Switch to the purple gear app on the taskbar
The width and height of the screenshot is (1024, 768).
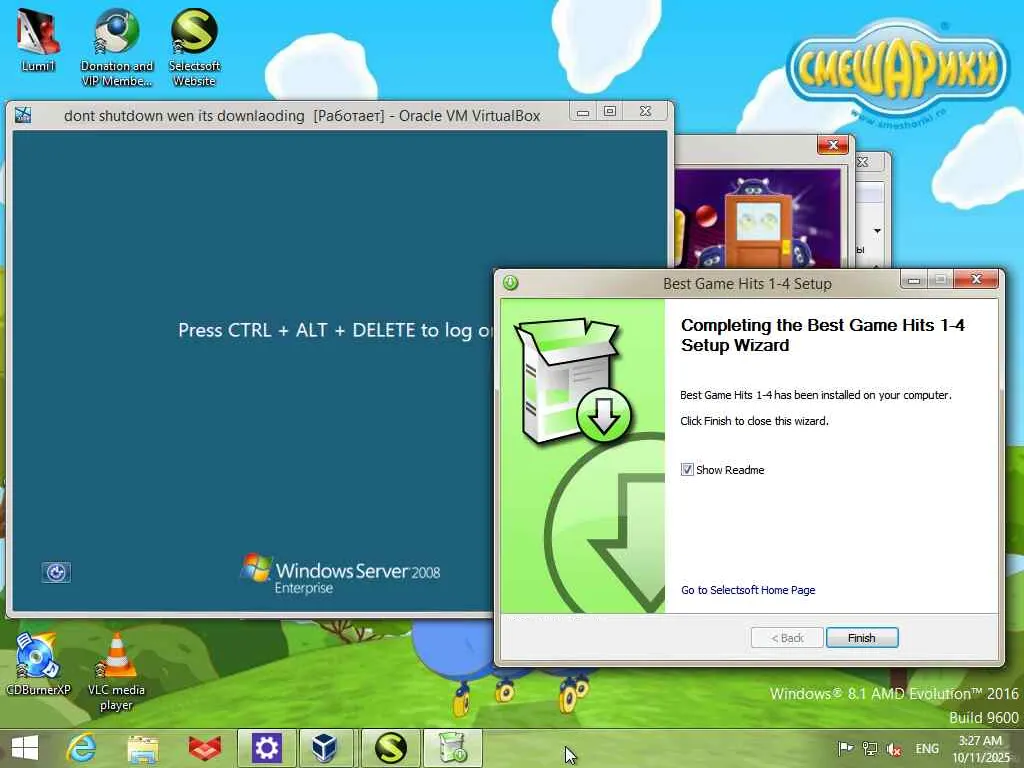[266, 748]
